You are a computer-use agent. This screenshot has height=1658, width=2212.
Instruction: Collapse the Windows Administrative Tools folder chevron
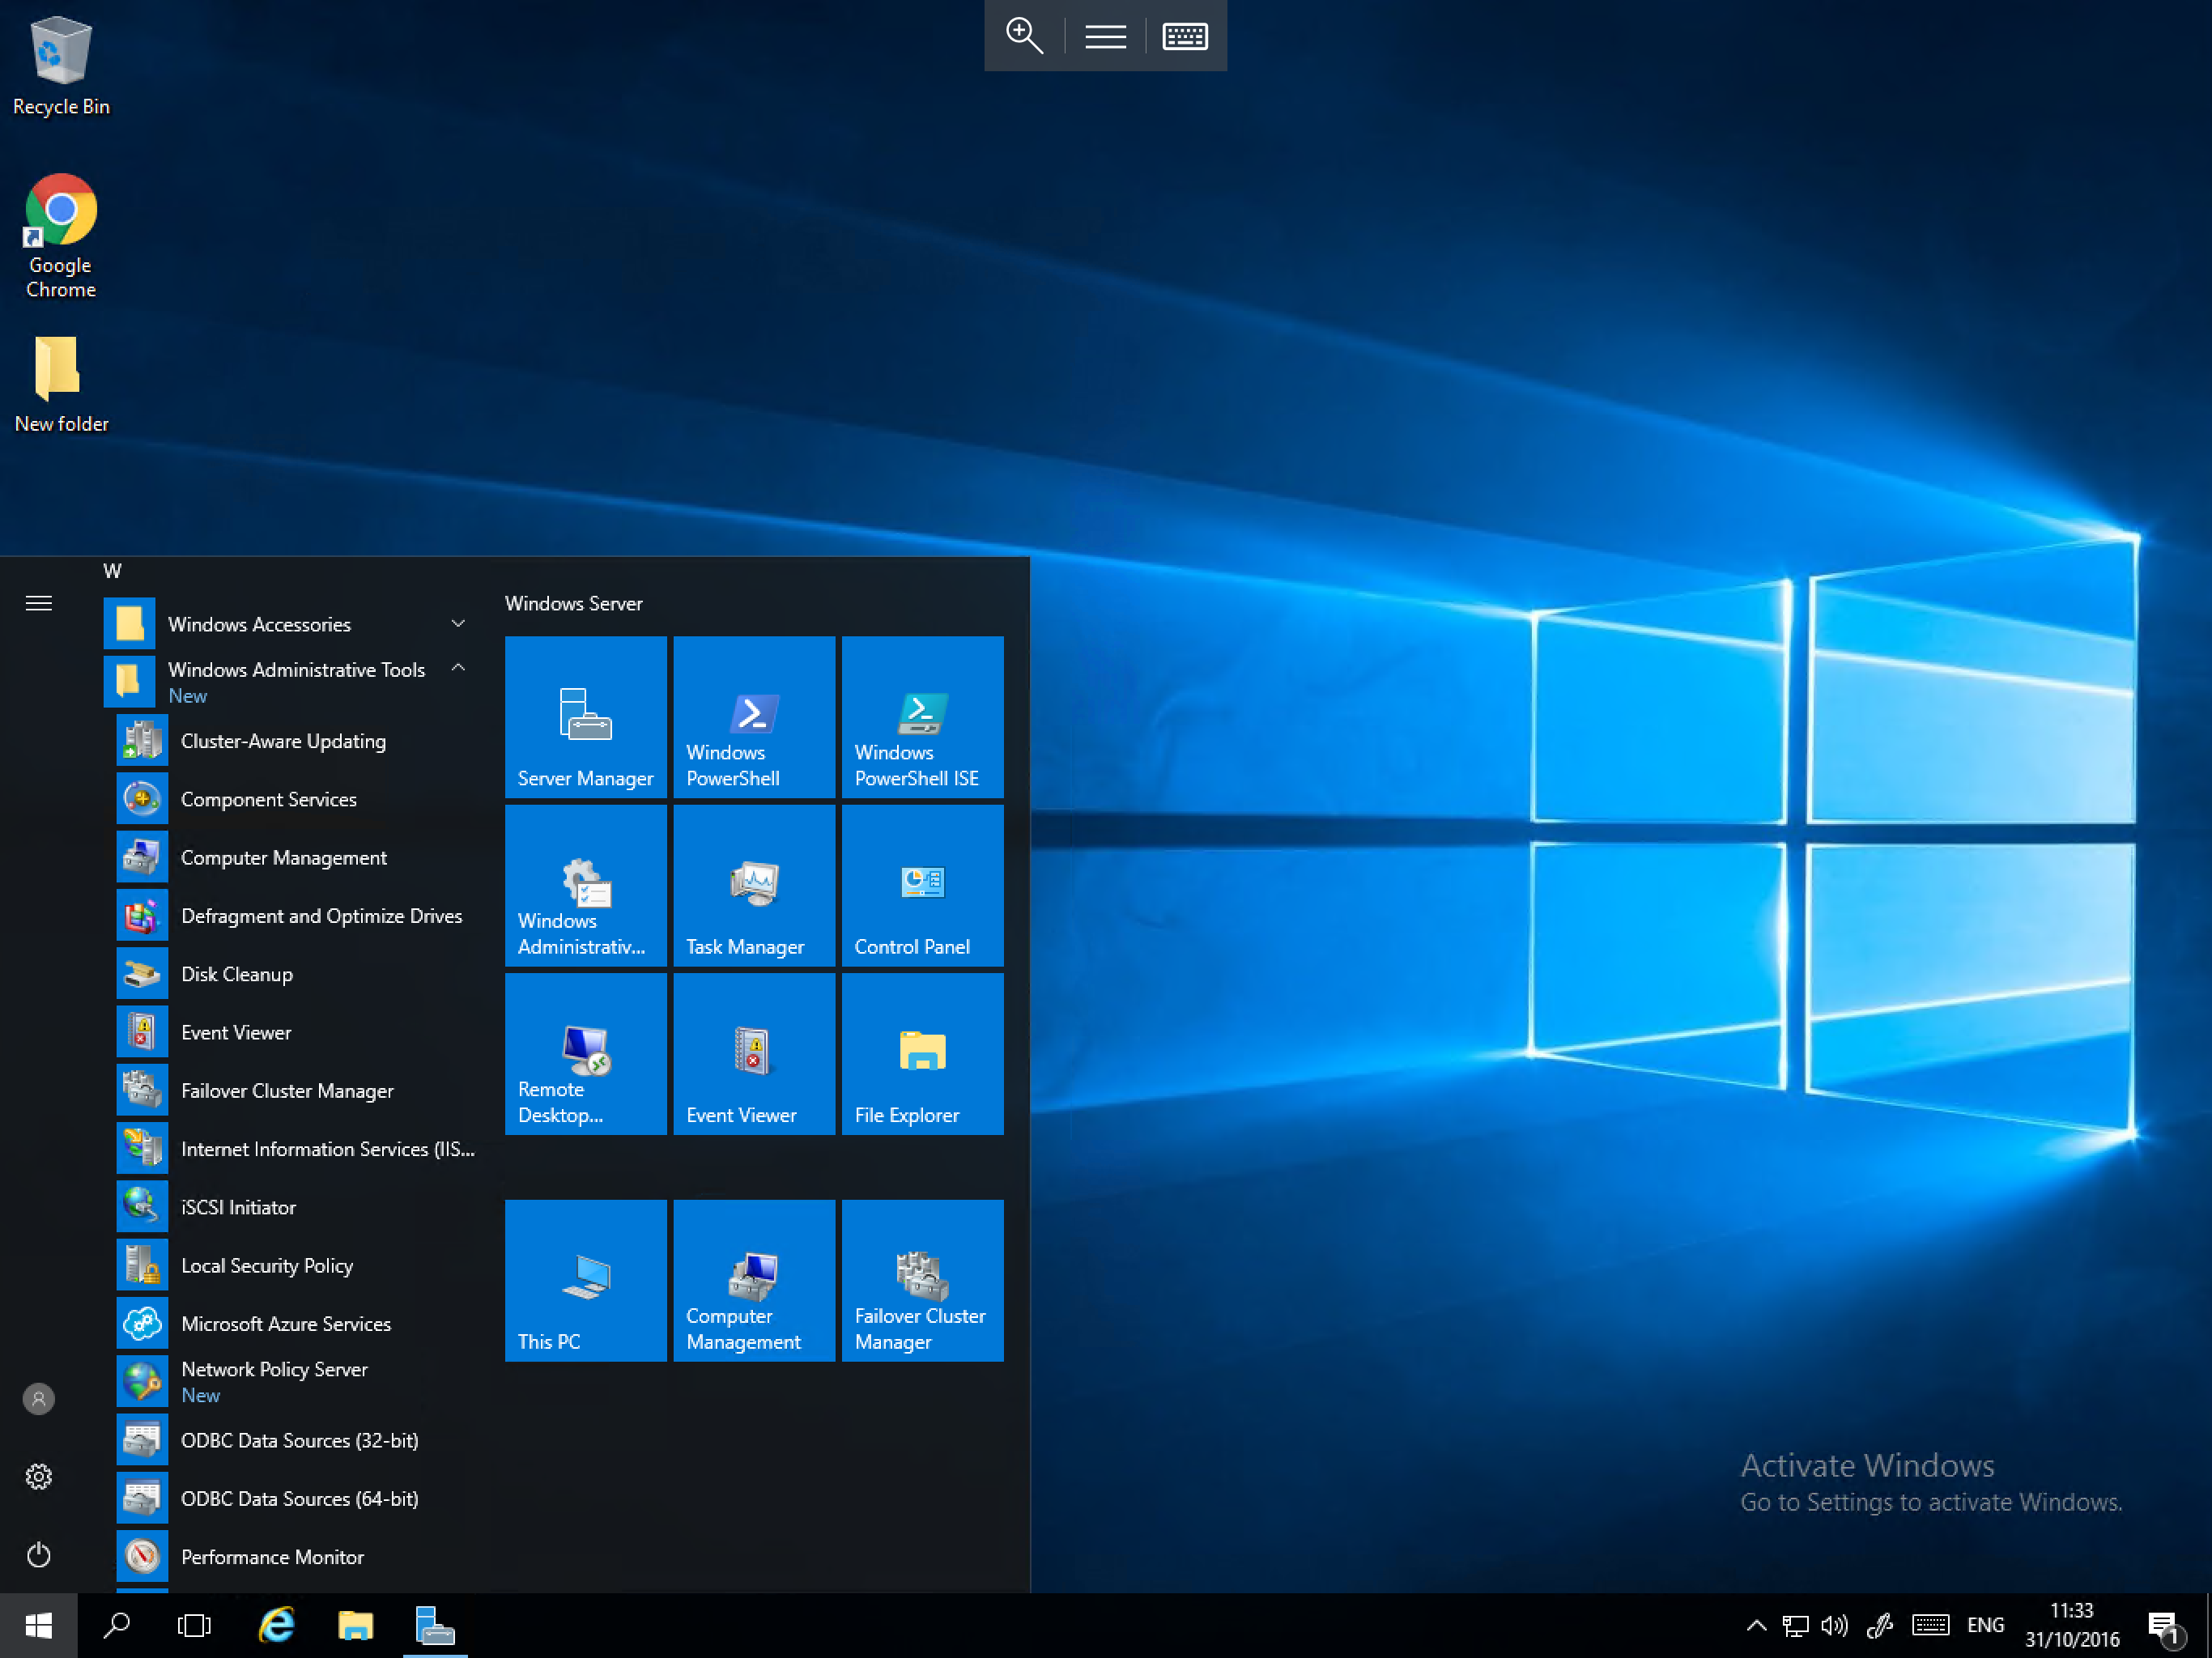458,668
